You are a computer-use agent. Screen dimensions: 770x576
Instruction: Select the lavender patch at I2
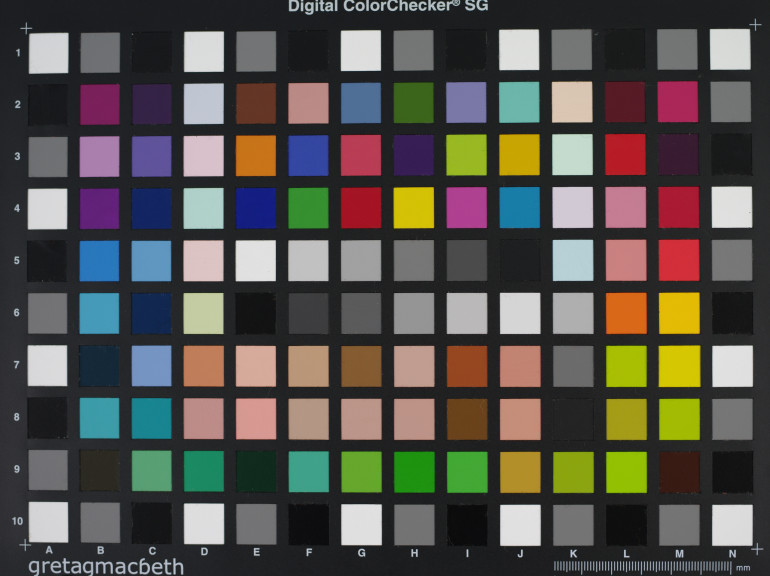[466, 102]
